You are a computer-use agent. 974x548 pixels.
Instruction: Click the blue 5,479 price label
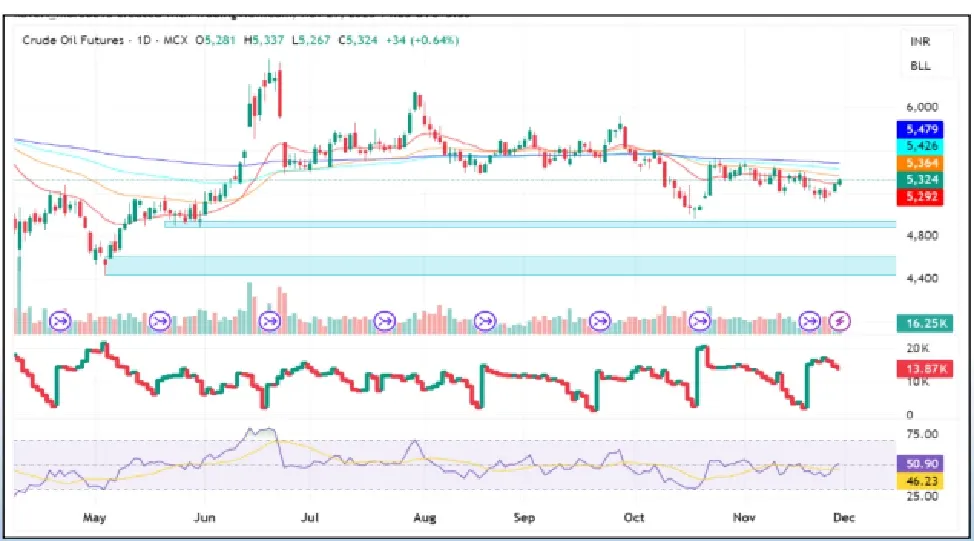pyautogui.click(x=921, y=129)
